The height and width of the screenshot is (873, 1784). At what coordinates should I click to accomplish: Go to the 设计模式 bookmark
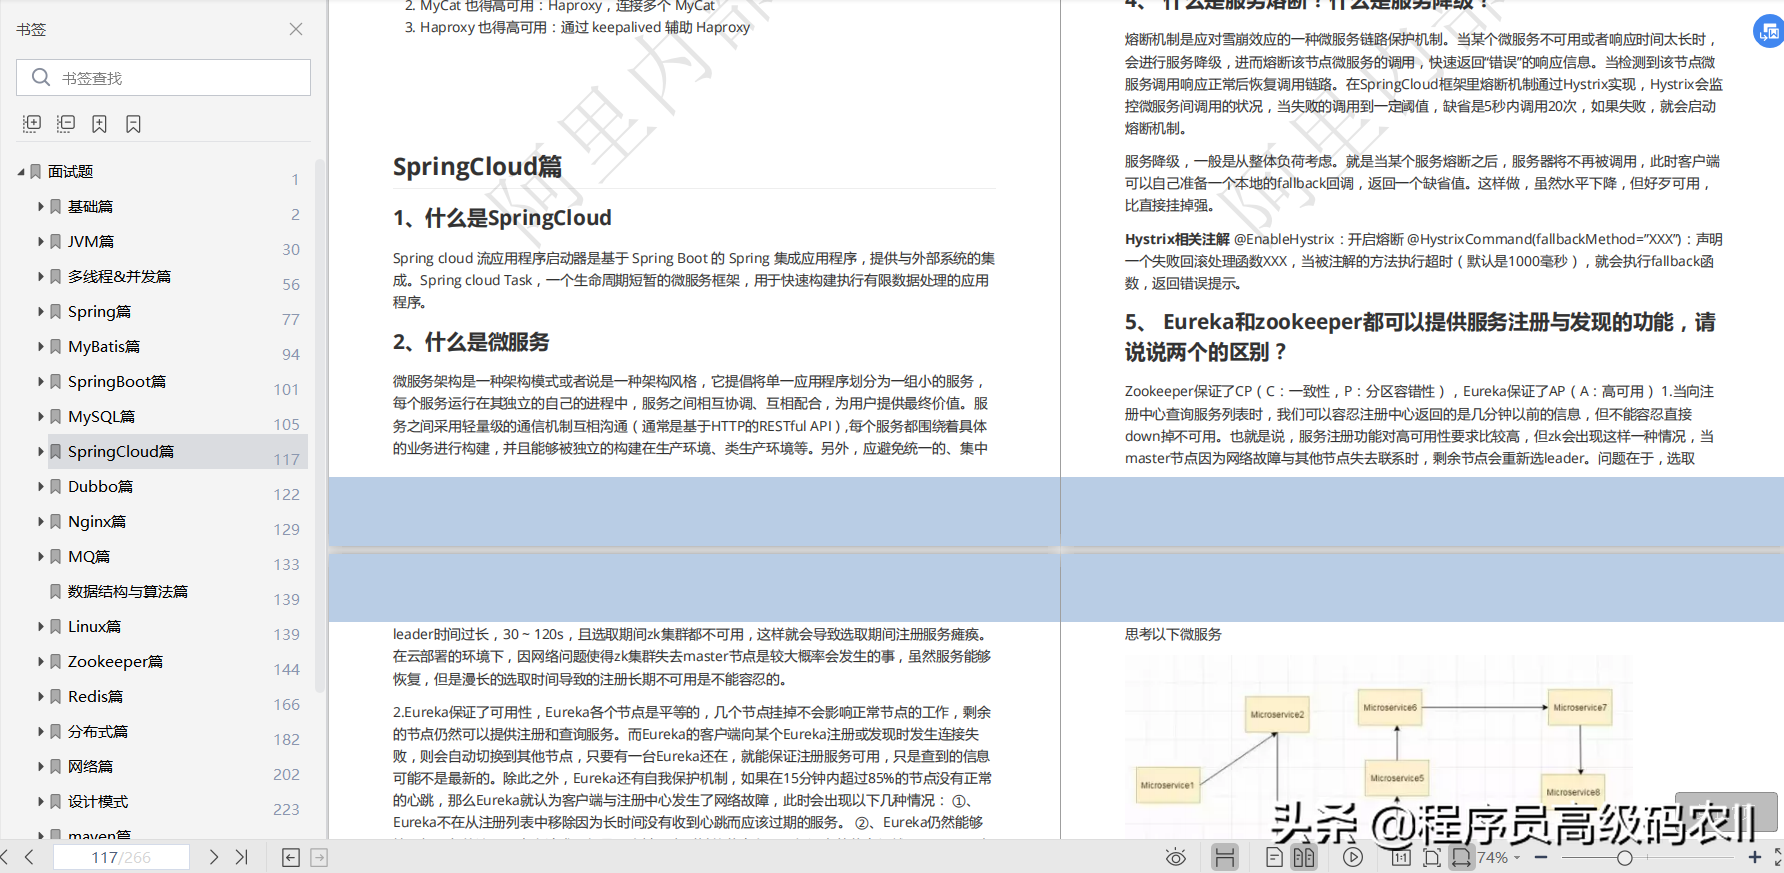98,801
